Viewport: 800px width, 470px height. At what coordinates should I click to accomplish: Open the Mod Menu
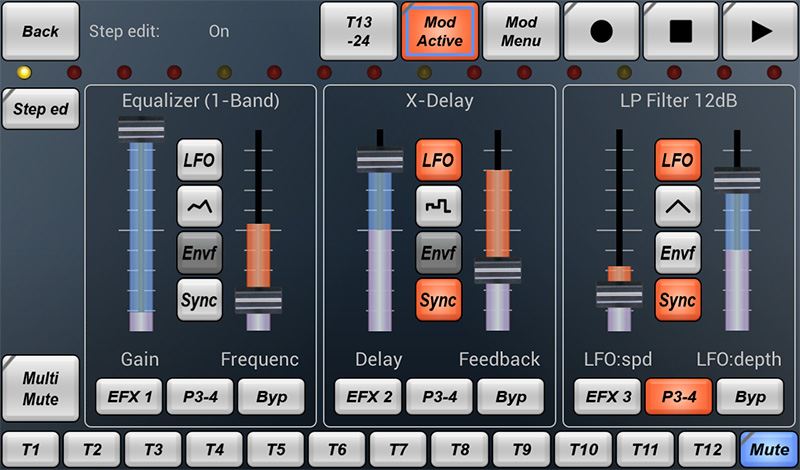pos(521,30)
